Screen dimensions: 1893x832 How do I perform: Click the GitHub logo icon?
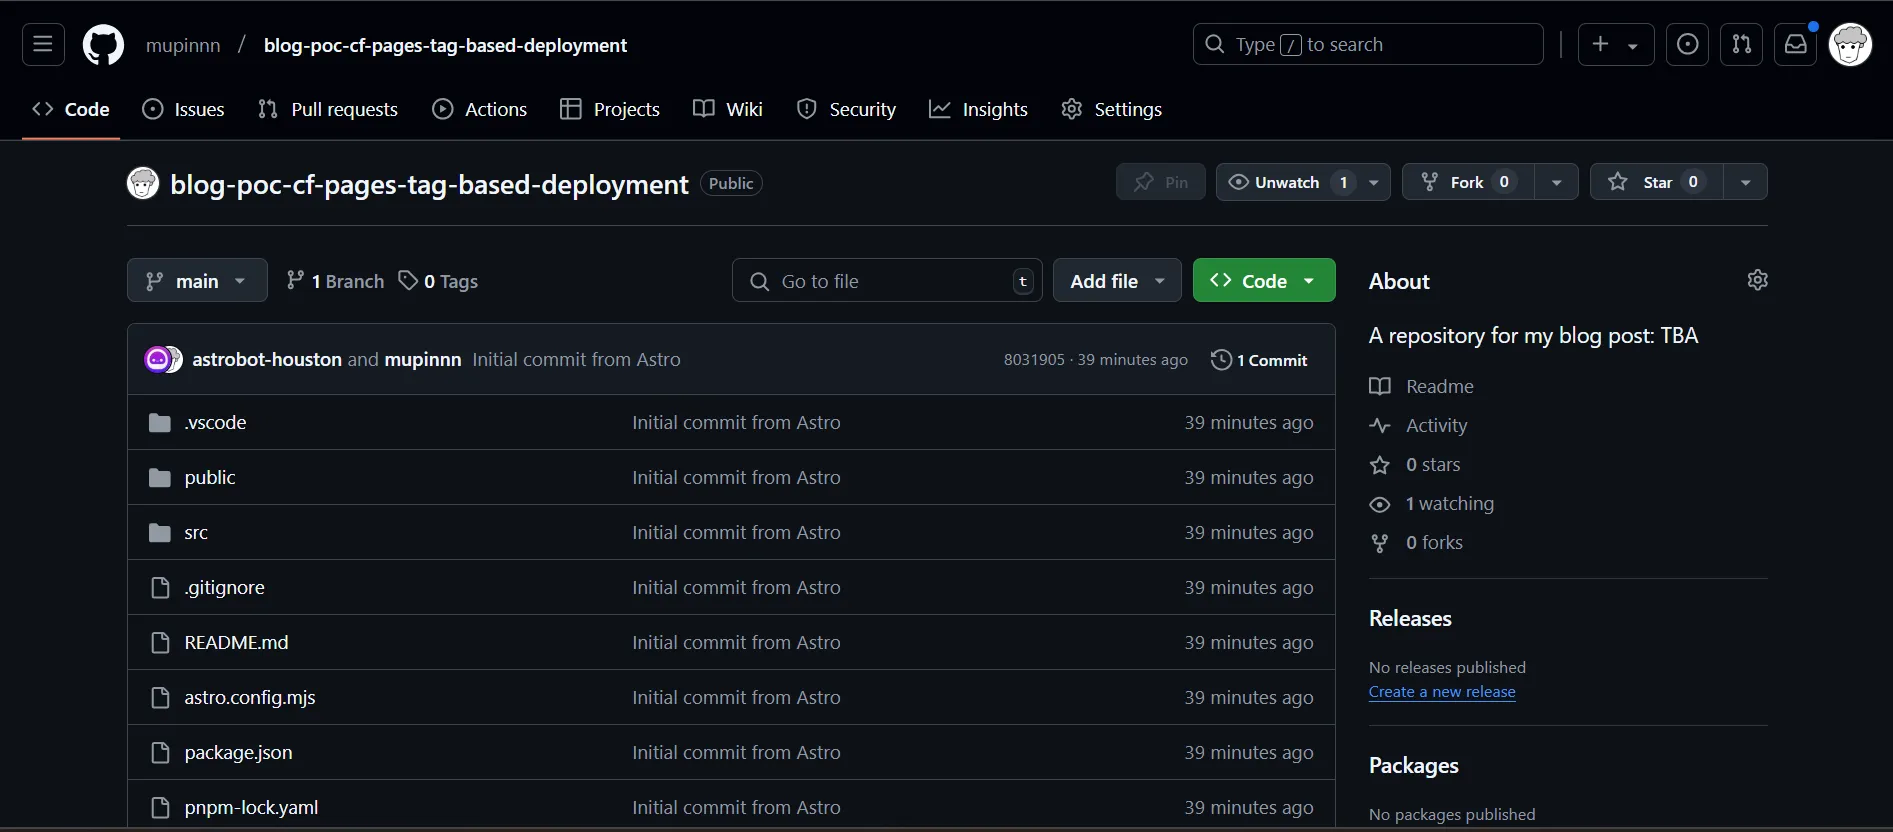coord(103,45)
